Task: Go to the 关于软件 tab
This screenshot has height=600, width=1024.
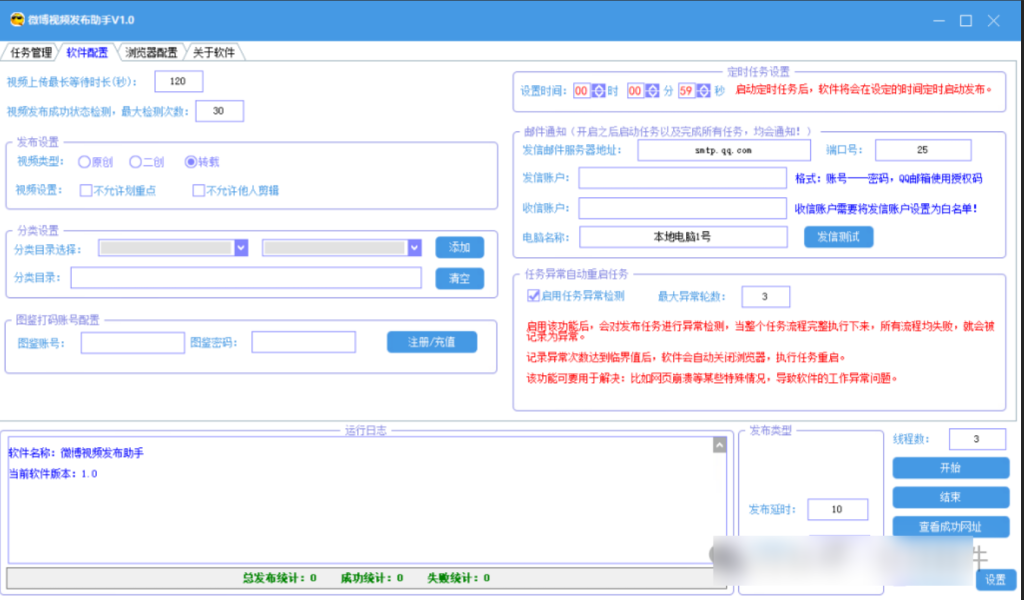Action: tap(213, 52)
